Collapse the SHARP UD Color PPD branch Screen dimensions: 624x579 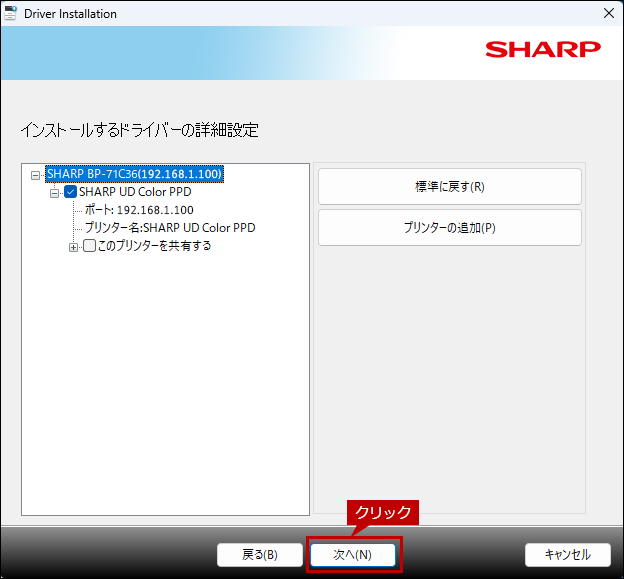(x=55, y=192)
